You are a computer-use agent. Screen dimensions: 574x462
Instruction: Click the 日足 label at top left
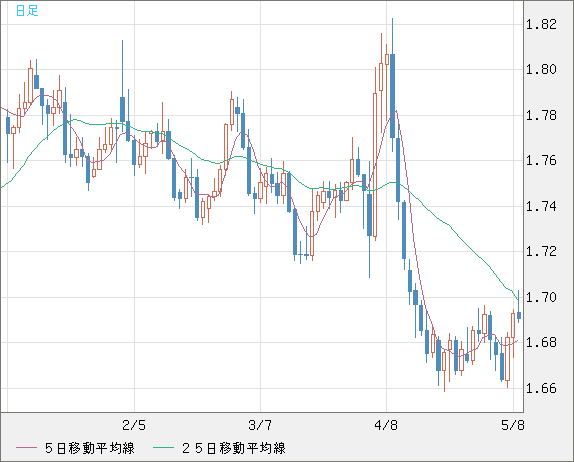[x=27, y=10]
